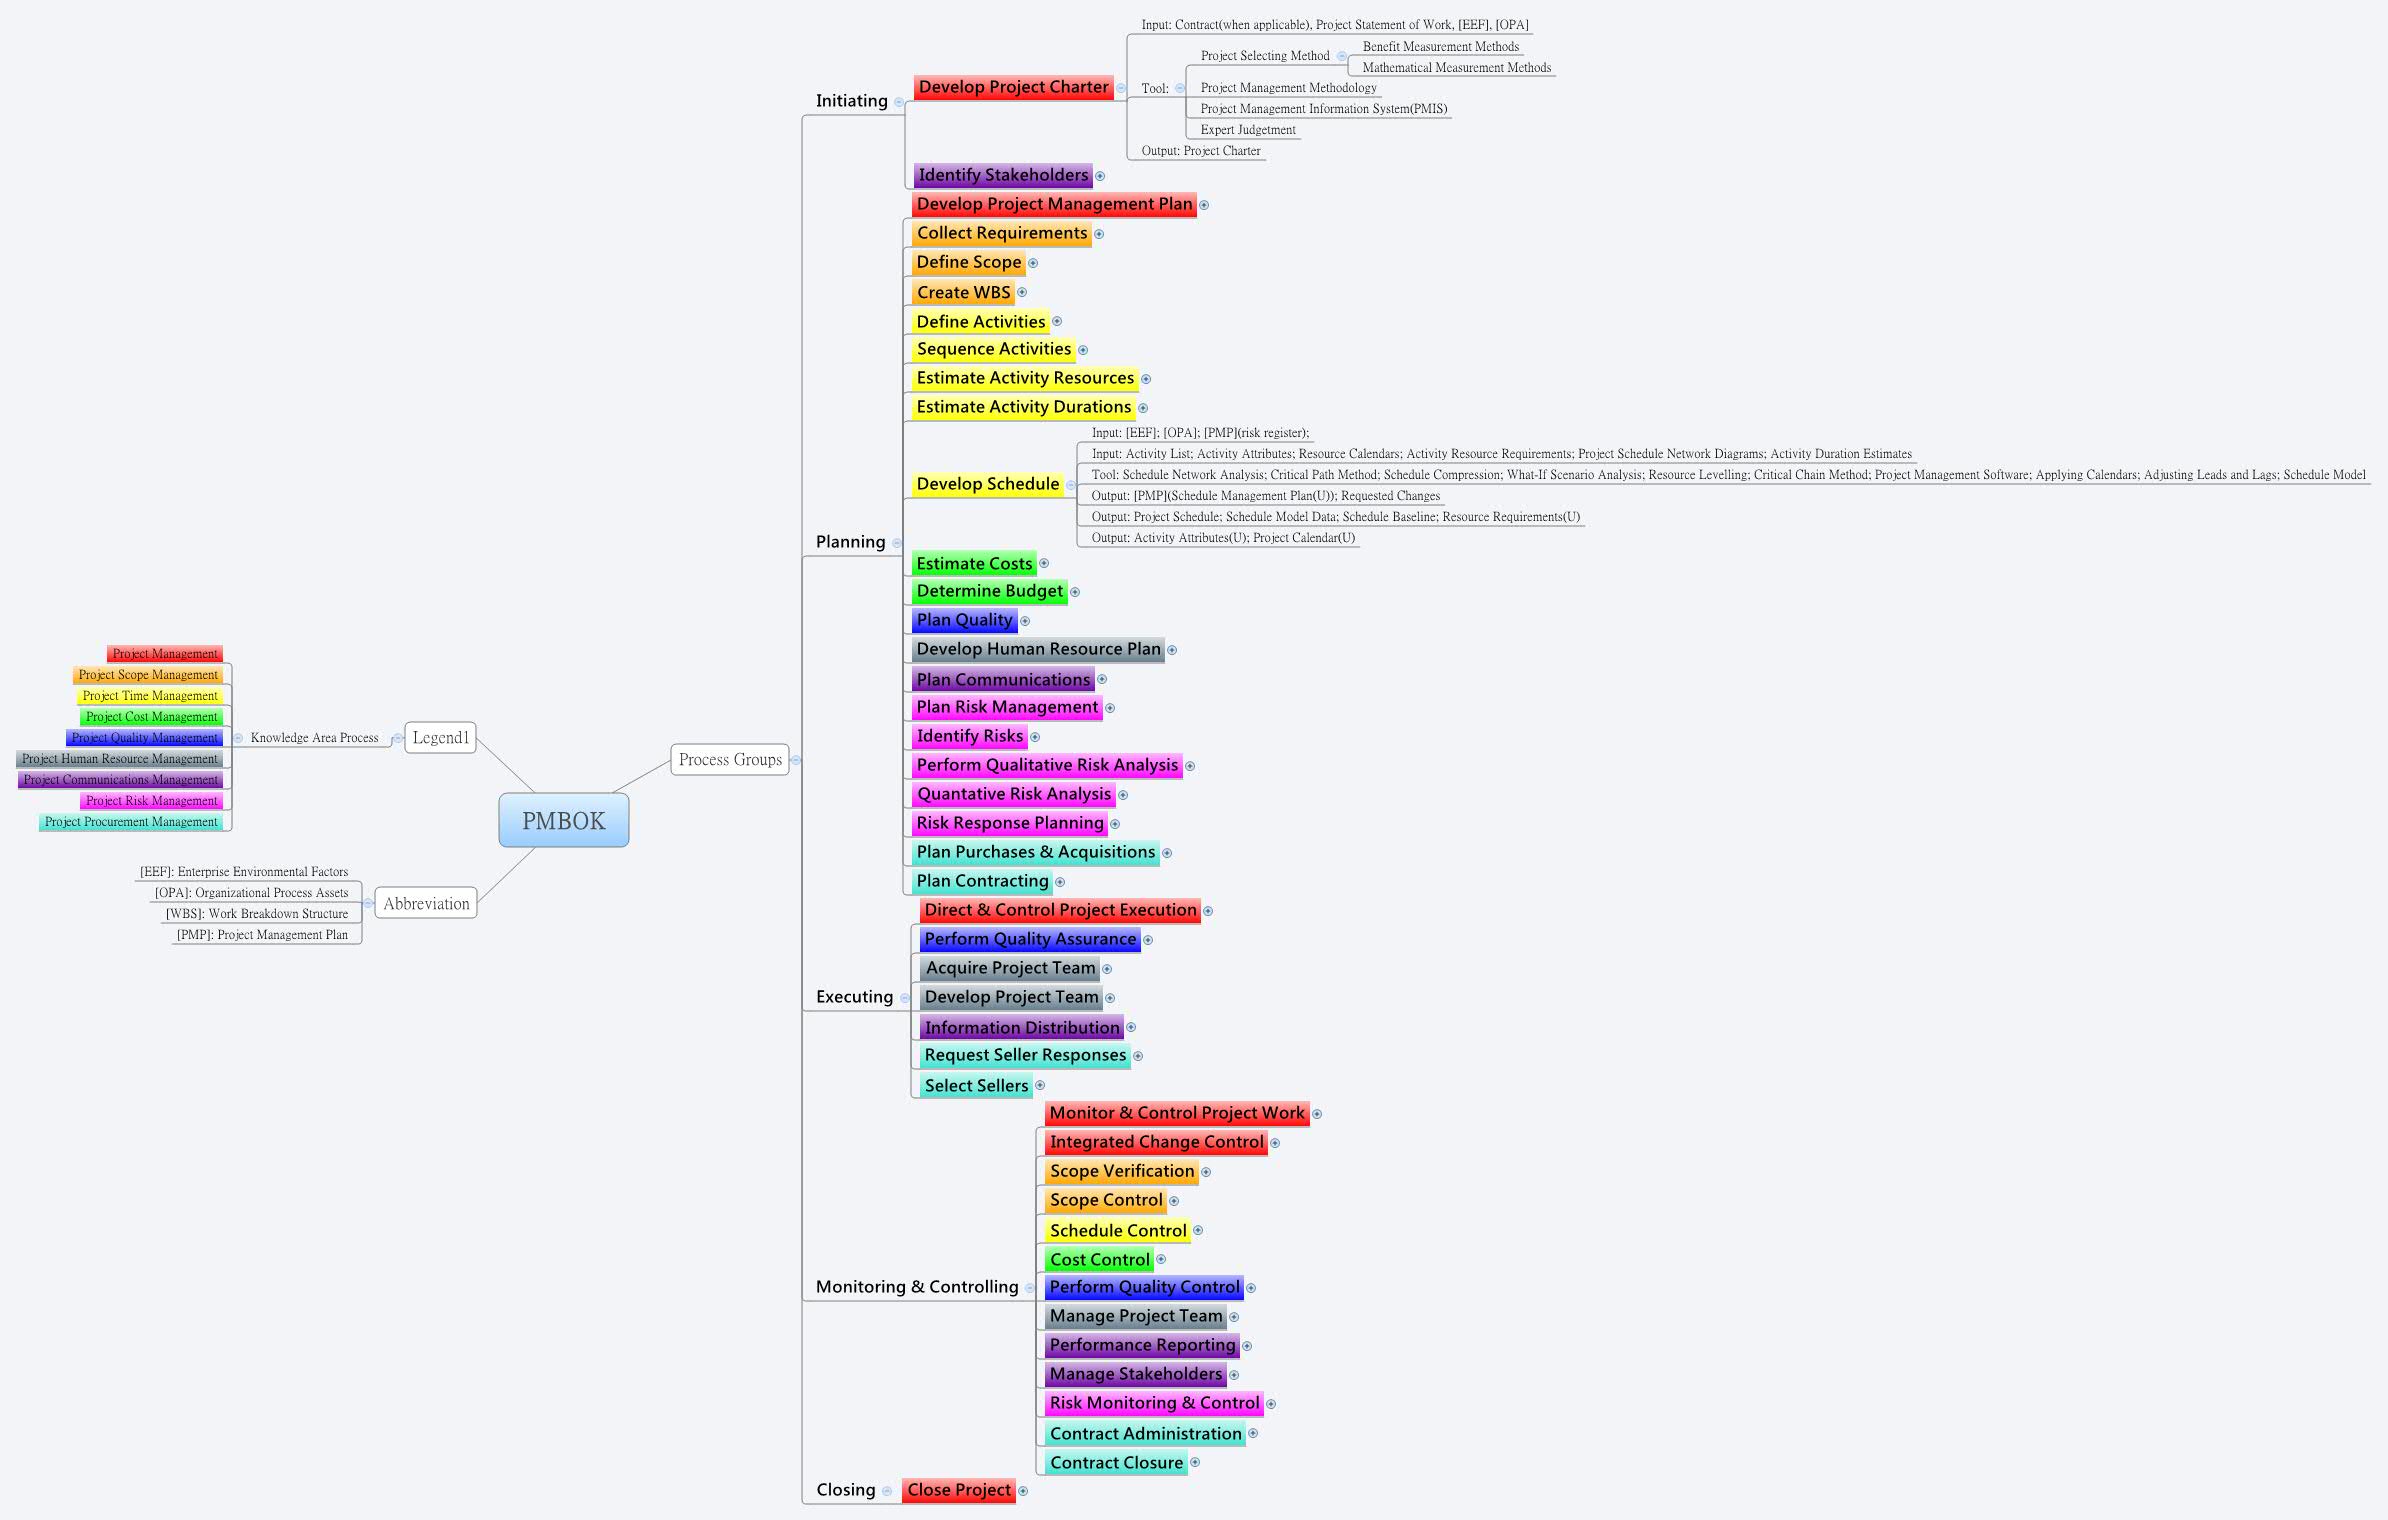Expand the Identify Stakeholders node toggle
Image resolution: width=2388 pixels, height=1520 pixels.
1100,176
